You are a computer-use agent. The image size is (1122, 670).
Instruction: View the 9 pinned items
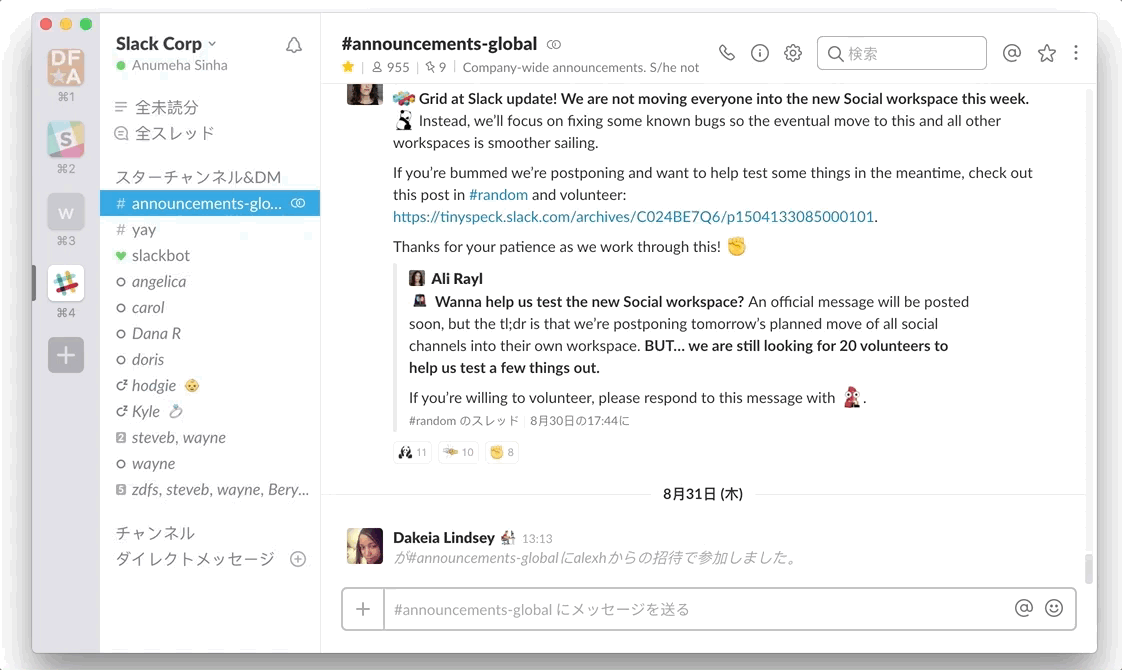(x=435, y=67)
